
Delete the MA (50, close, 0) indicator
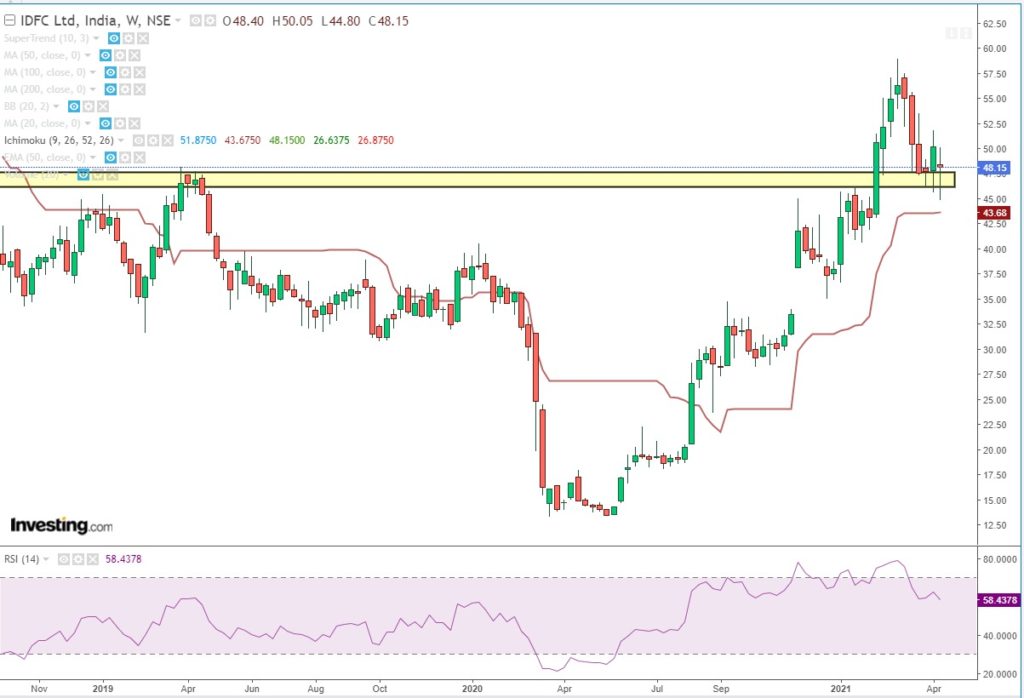[134, 56]
